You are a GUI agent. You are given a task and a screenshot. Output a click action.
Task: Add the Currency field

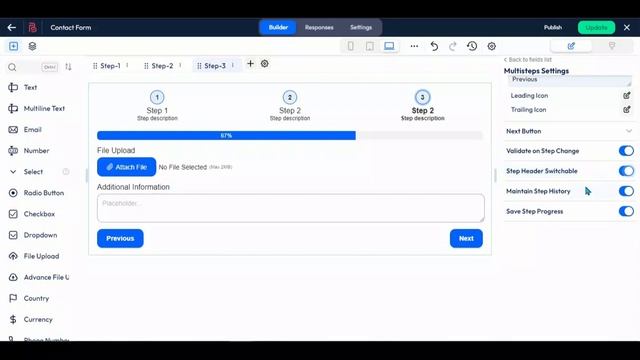click(38, 320)
